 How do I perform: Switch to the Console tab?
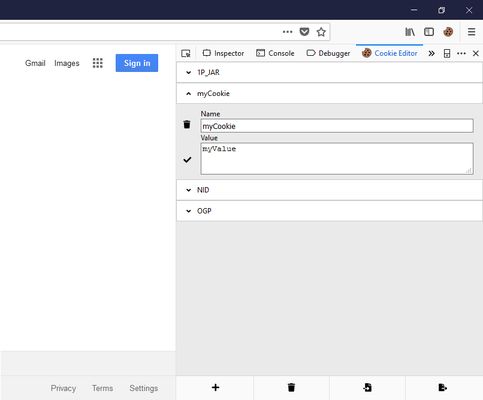click(275, 53)
